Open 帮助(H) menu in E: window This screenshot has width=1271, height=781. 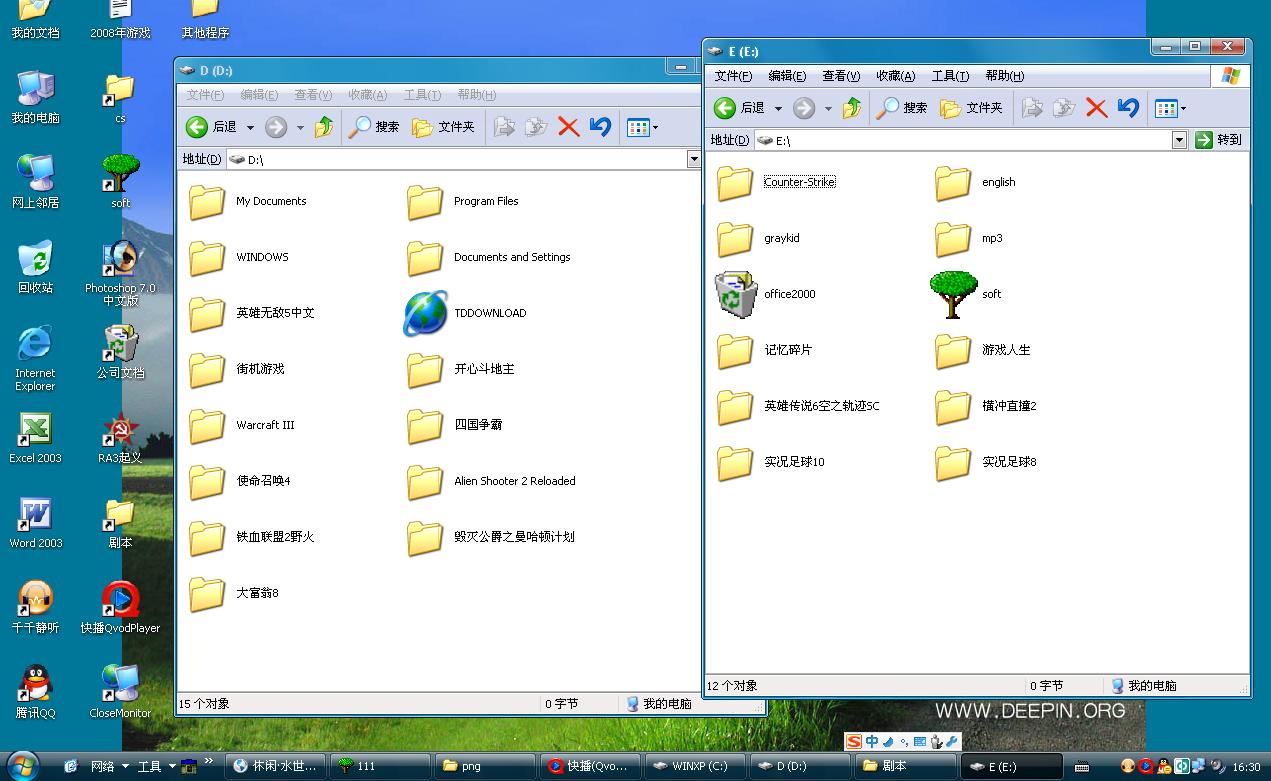(x=1004, y=76)
